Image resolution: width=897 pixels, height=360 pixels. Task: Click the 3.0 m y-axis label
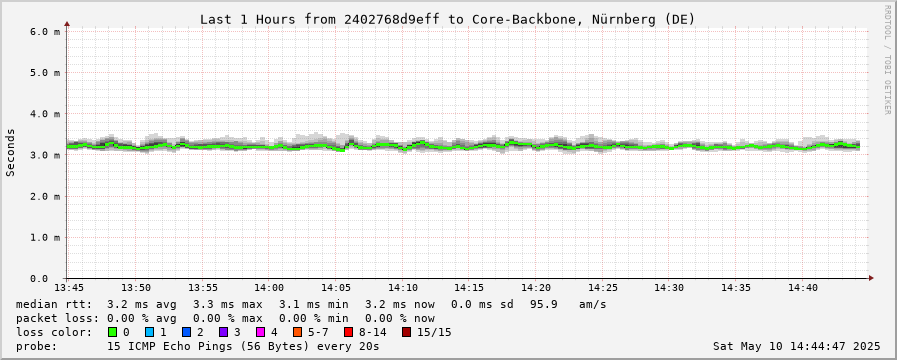(45, 155)
